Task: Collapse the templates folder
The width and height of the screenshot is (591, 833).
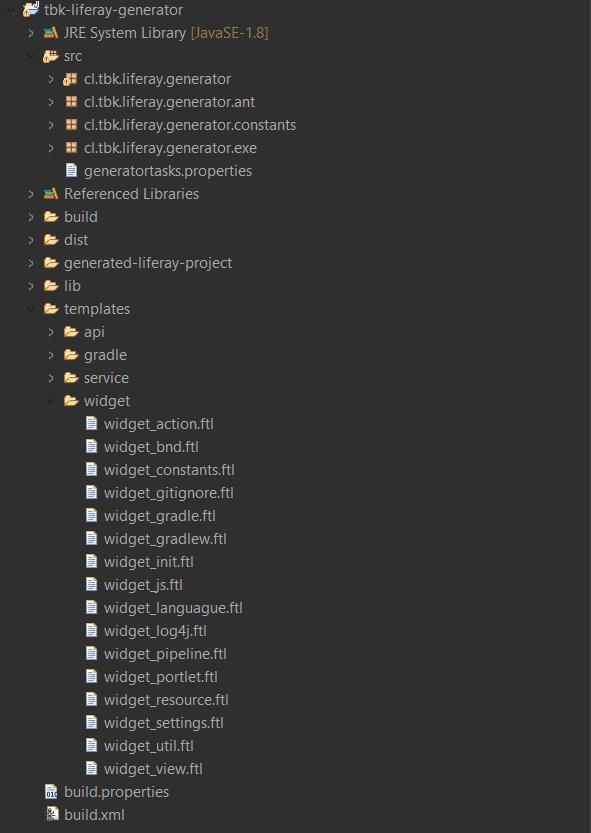Action: pyautogui.click(x=31, y=309)
